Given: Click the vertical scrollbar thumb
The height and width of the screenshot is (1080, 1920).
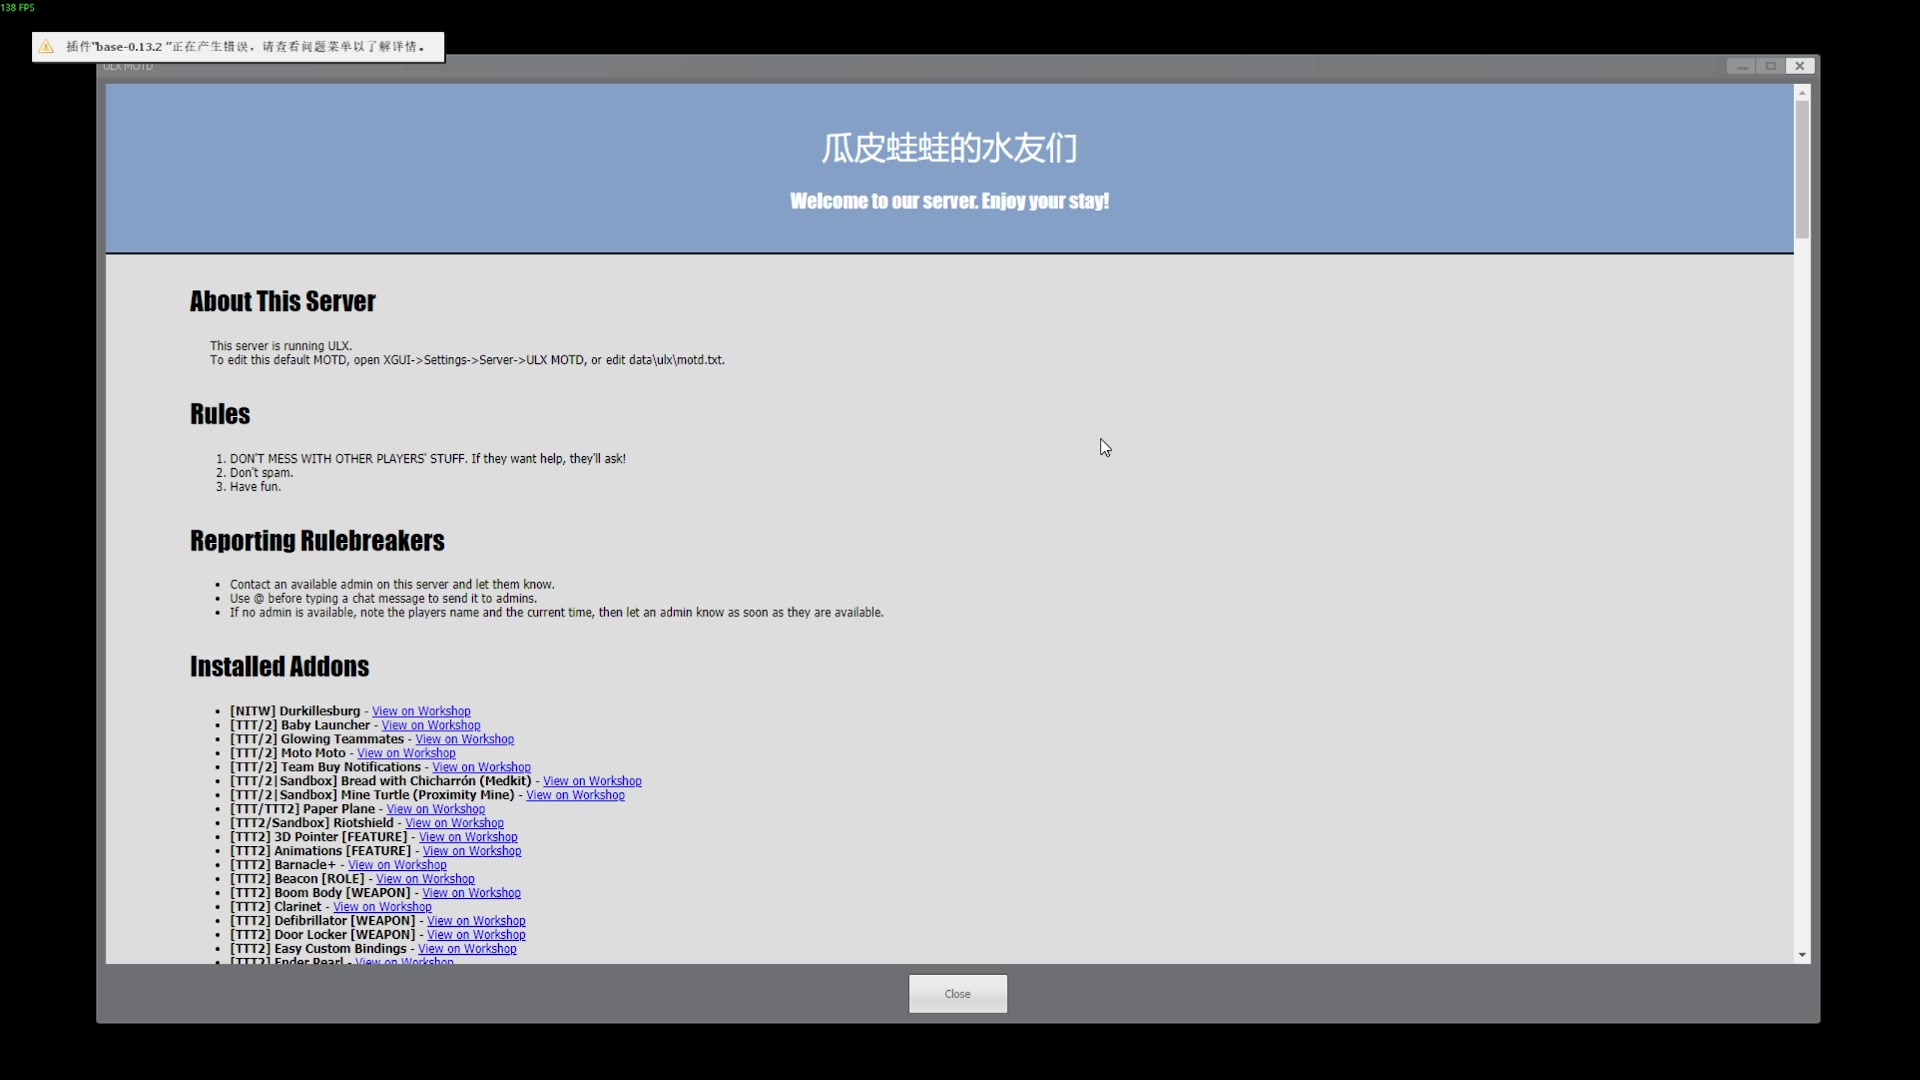Looking at the screenshot, I should (x=1802, y=168).
